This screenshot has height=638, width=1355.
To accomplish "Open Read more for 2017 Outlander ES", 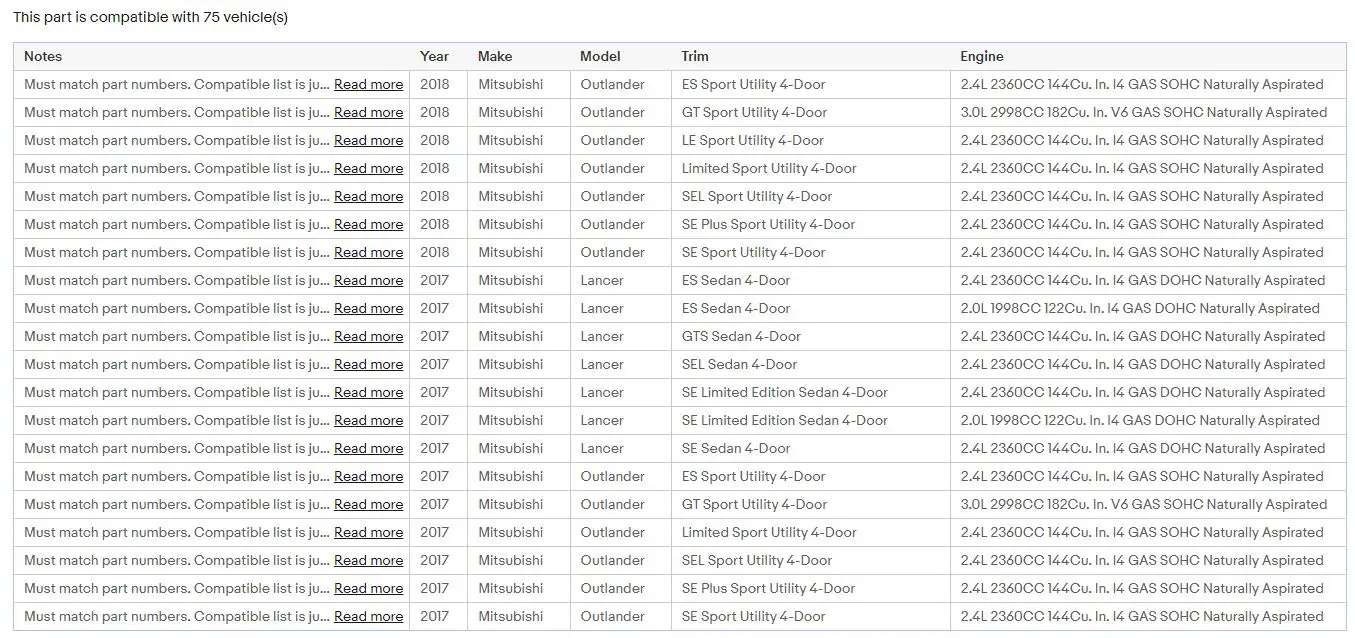I will pos(368,477).
